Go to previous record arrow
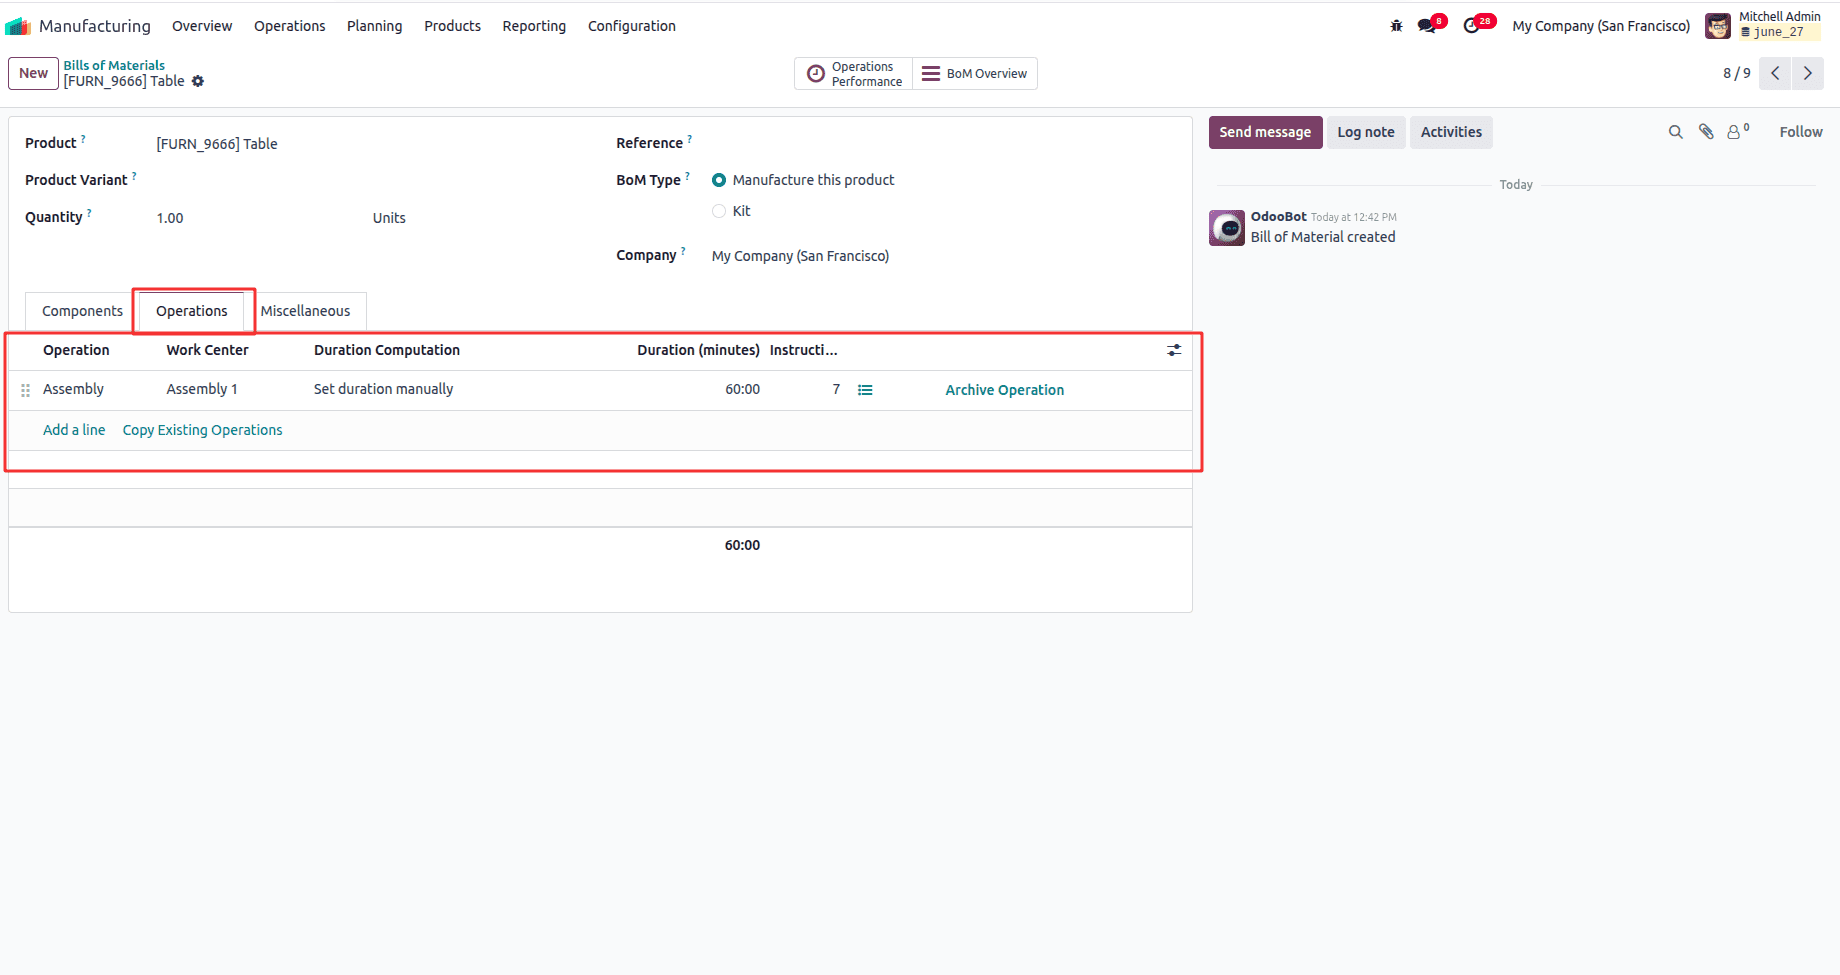The height and width of the screenshot is (975, 1840). [x=1775, y=73]
